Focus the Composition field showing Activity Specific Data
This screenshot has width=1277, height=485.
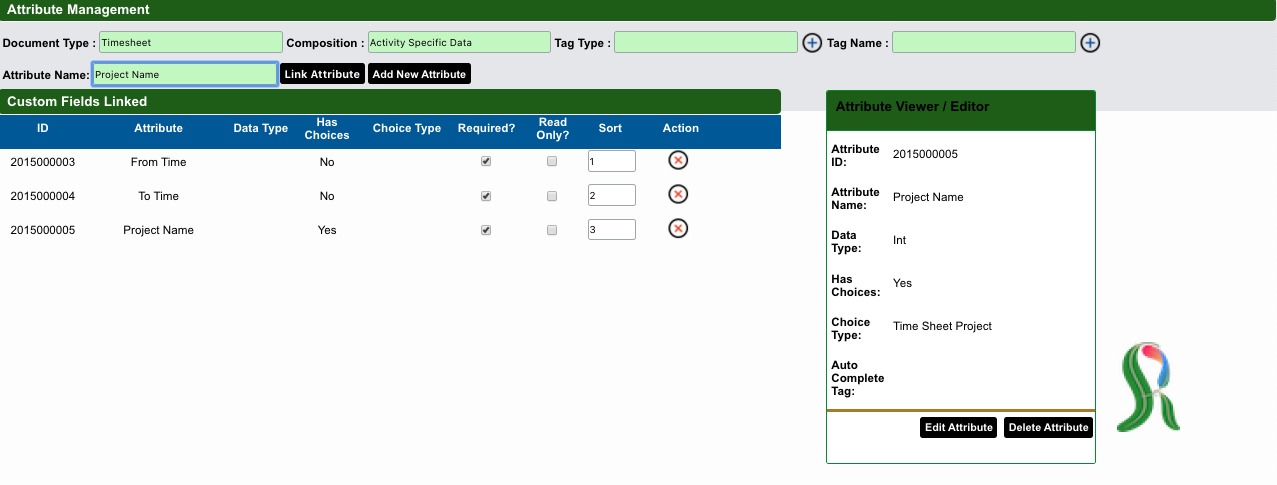[459, 42]
